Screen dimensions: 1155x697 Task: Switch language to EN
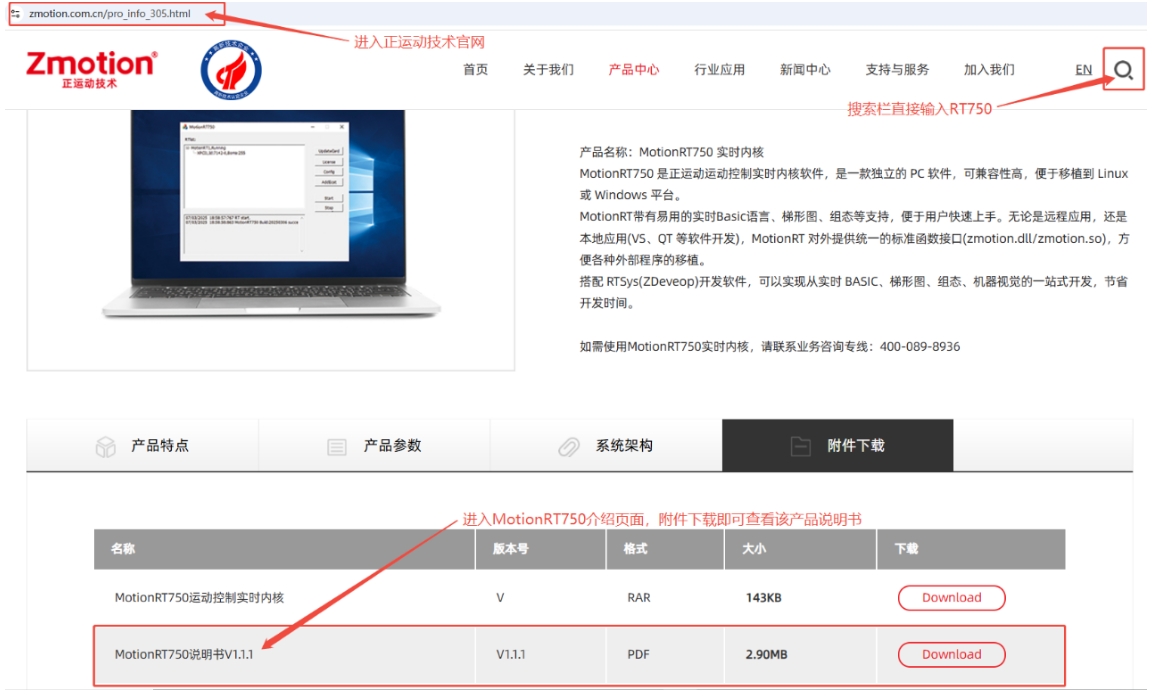point(1083,69)
